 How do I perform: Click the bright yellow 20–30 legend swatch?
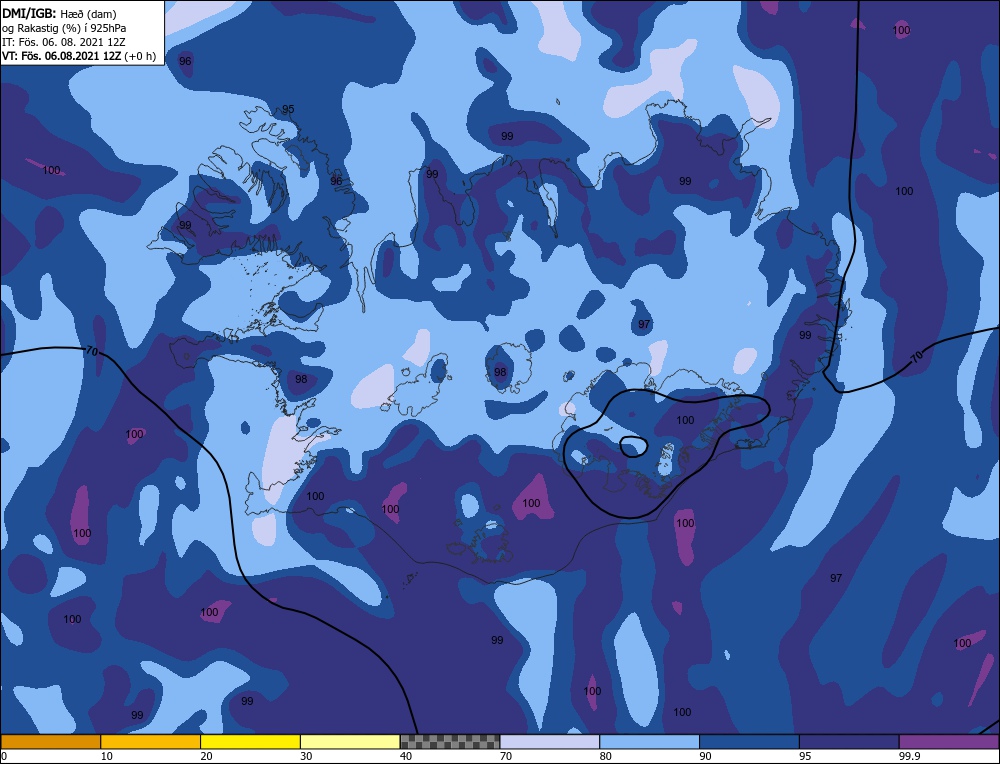coord(250,742)
